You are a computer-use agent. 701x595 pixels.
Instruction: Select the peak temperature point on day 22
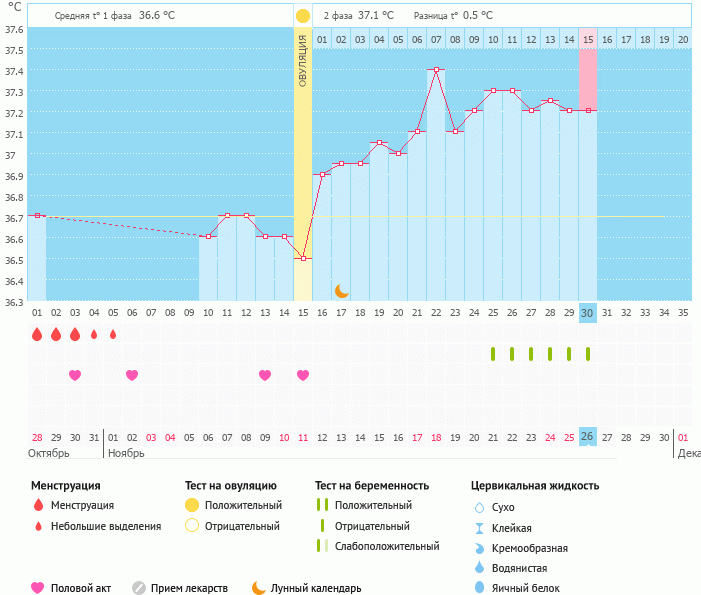point(436,70)
